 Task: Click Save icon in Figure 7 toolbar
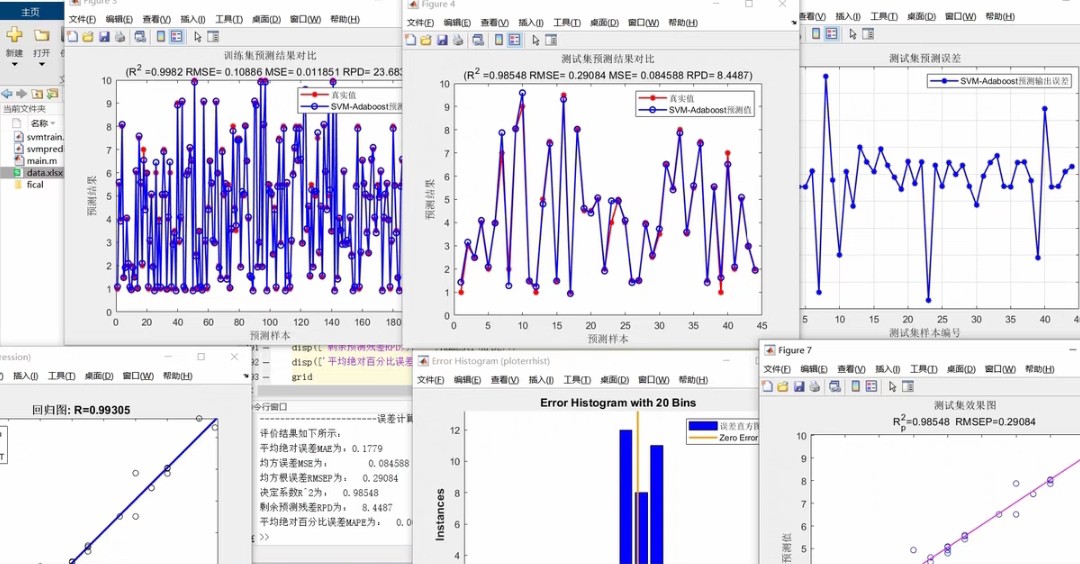[x=799, y=386]
